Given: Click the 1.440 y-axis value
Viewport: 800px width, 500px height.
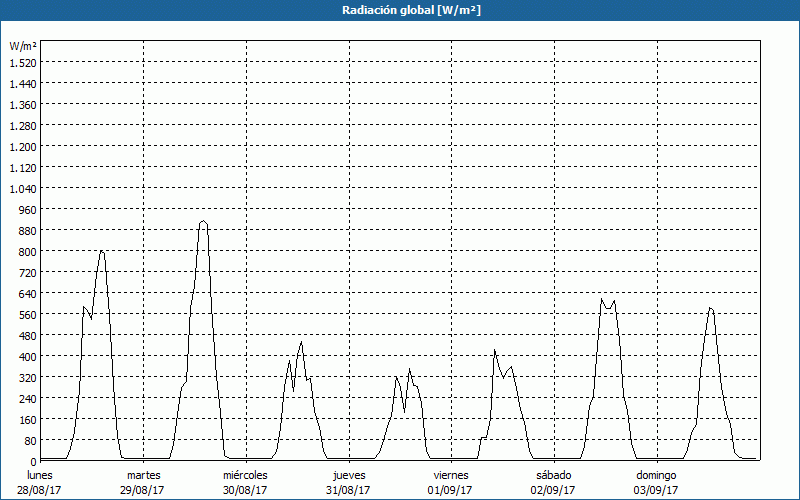Looking at the screenshot, I should 23,84.
